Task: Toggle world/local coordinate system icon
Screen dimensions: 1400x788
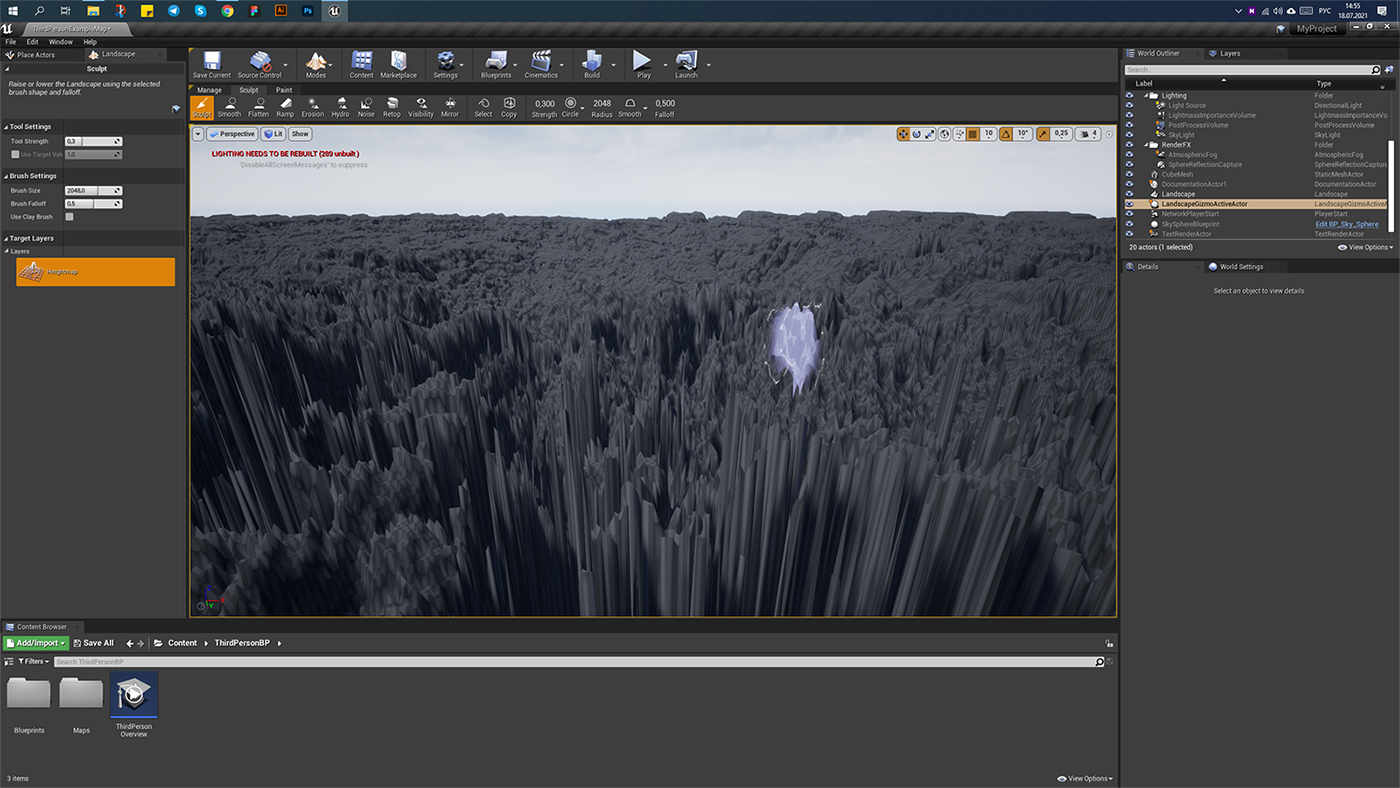Action: (x=945, y=133)
